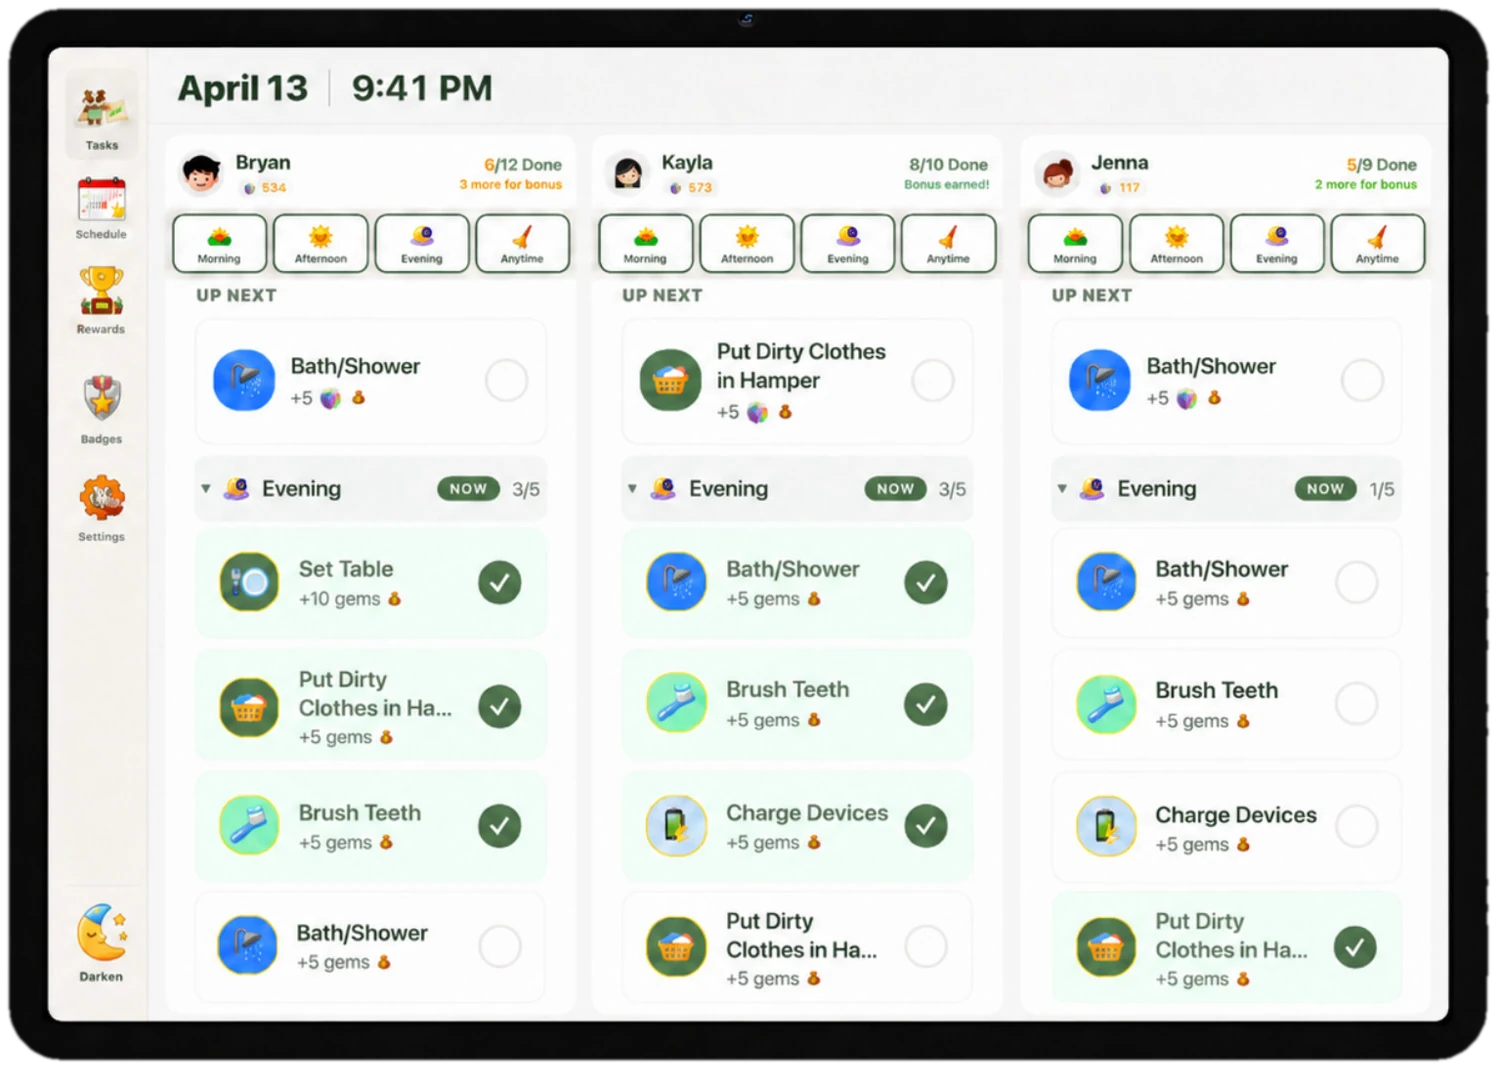Check off Bryan's Up Next Bath/Shower

(506, 380)
